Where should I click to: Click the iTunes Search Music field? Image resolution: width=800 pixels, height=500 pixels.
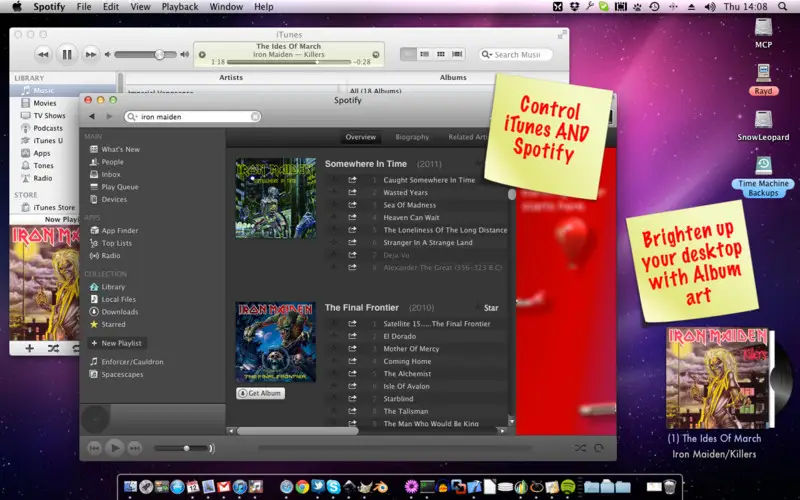point(516,54)
